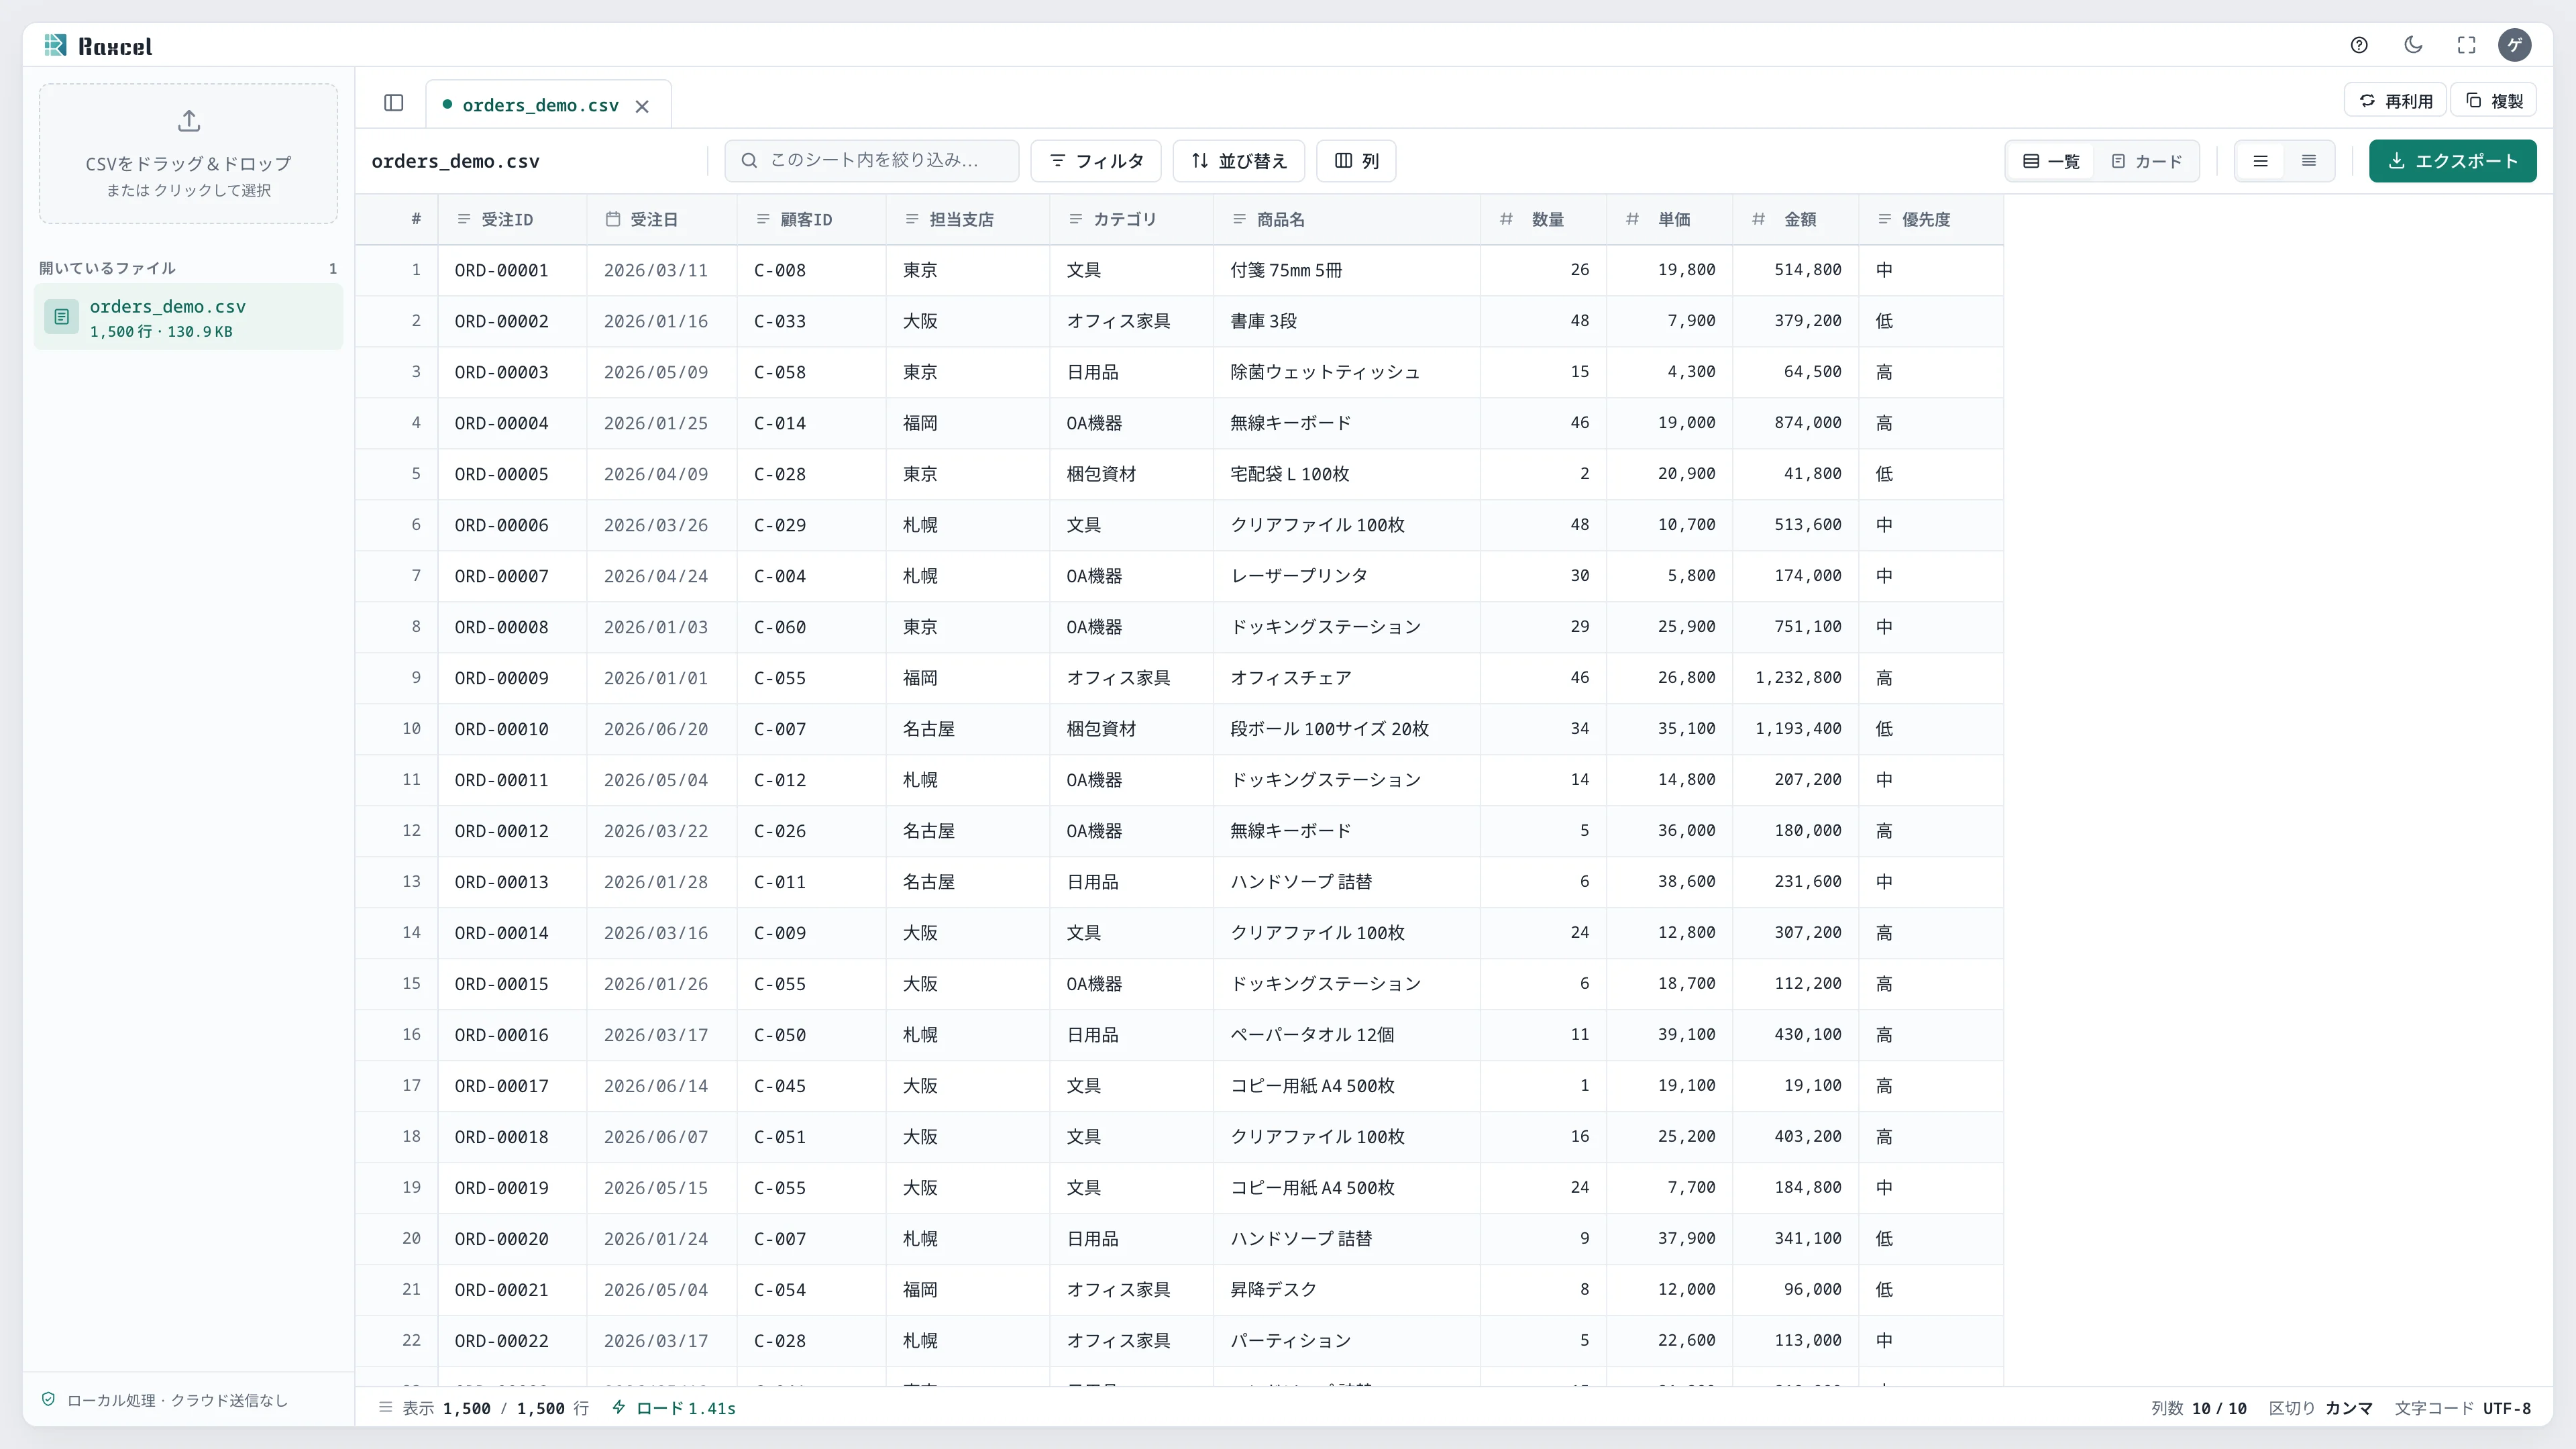Select amount cell 874,000

pos(1795,423)
